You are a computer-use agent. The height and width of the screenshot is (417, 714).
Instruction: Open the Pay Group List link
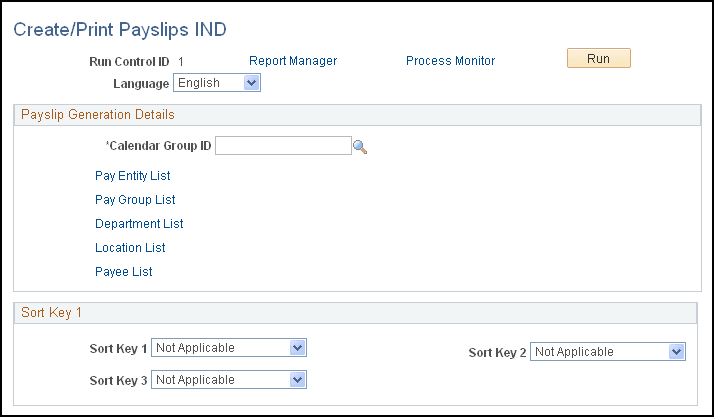(135, 200)
